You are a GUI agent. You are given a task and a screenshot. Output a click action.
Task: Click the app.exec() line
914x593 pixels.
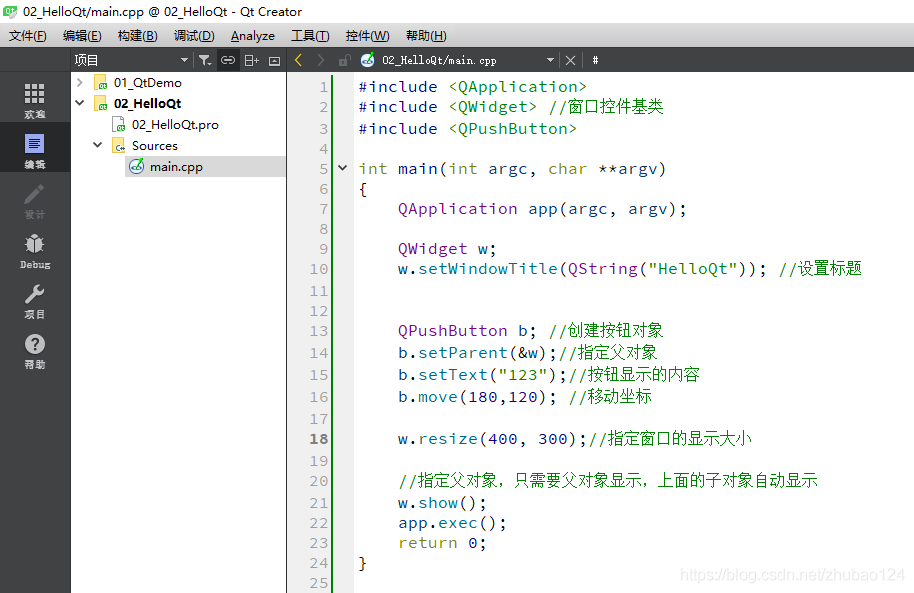tap(452, 523)
